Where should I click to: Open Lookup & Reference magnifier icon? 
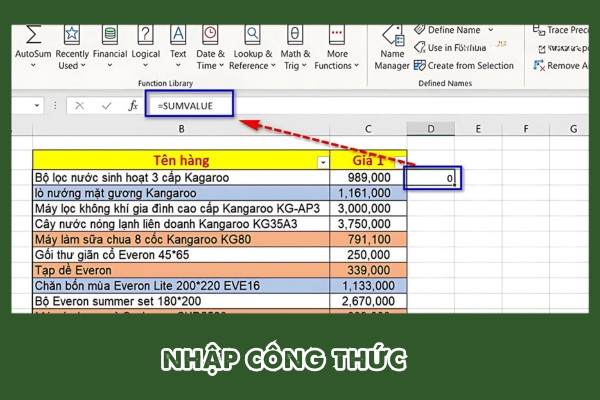(252, 34)
